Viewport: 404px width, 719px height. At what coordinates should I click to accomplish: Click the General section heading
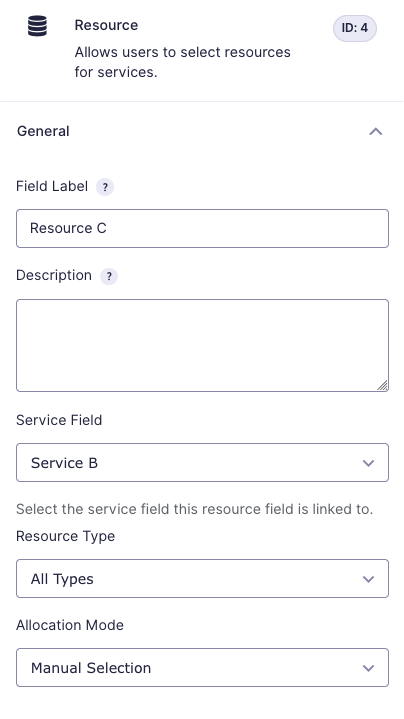(43, 131)
